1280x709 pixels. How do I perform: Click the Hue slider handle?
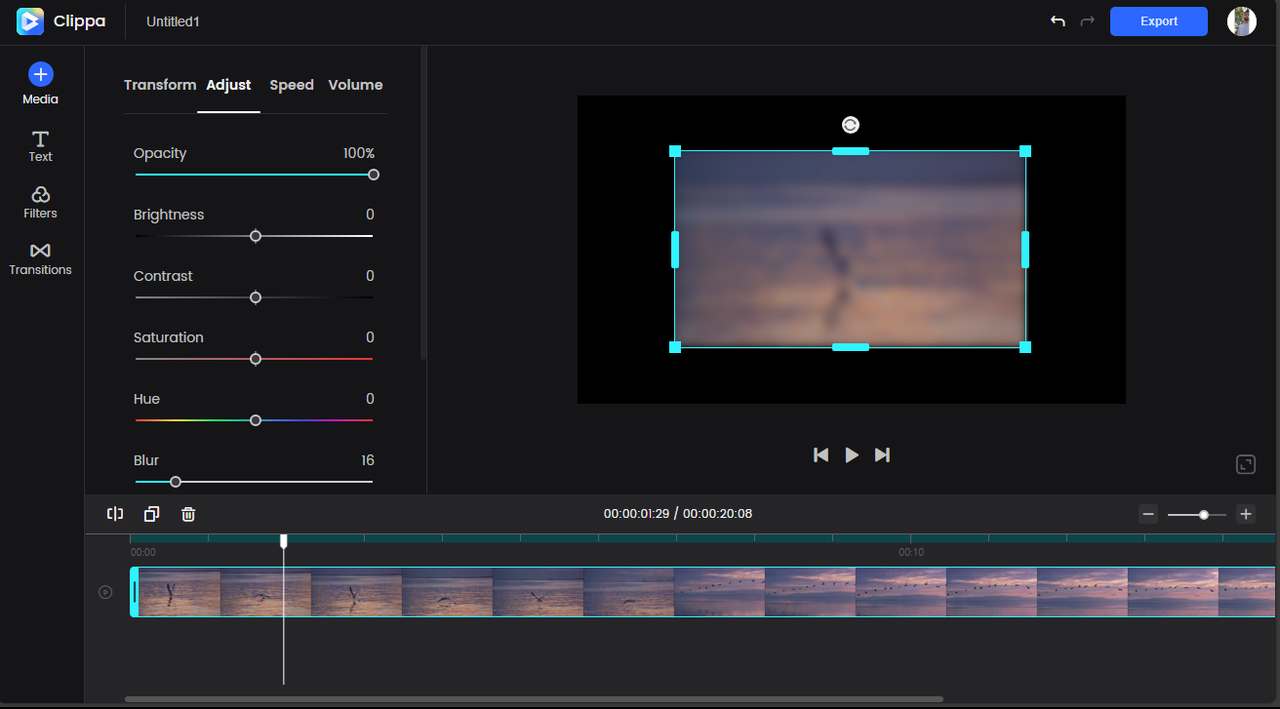click(255, 421)
